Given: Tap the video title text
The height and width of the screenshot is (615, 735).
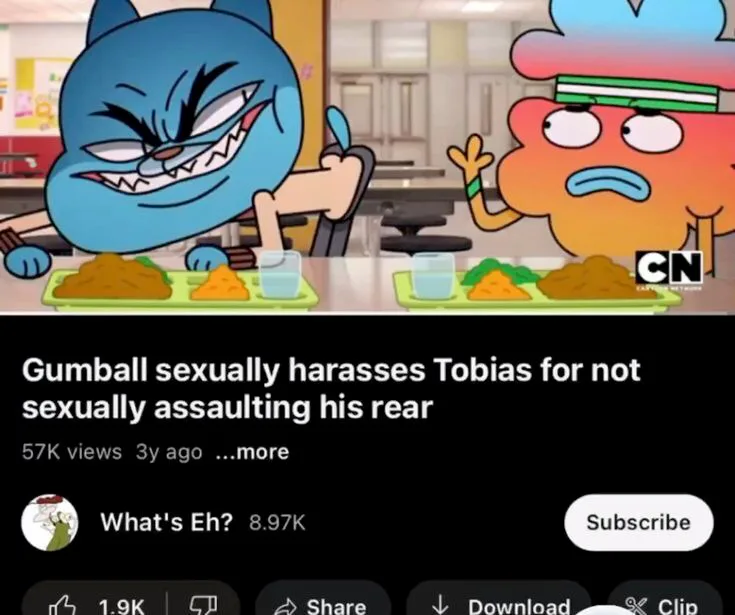Looking at the screenshot, I should tap(331, 389).
